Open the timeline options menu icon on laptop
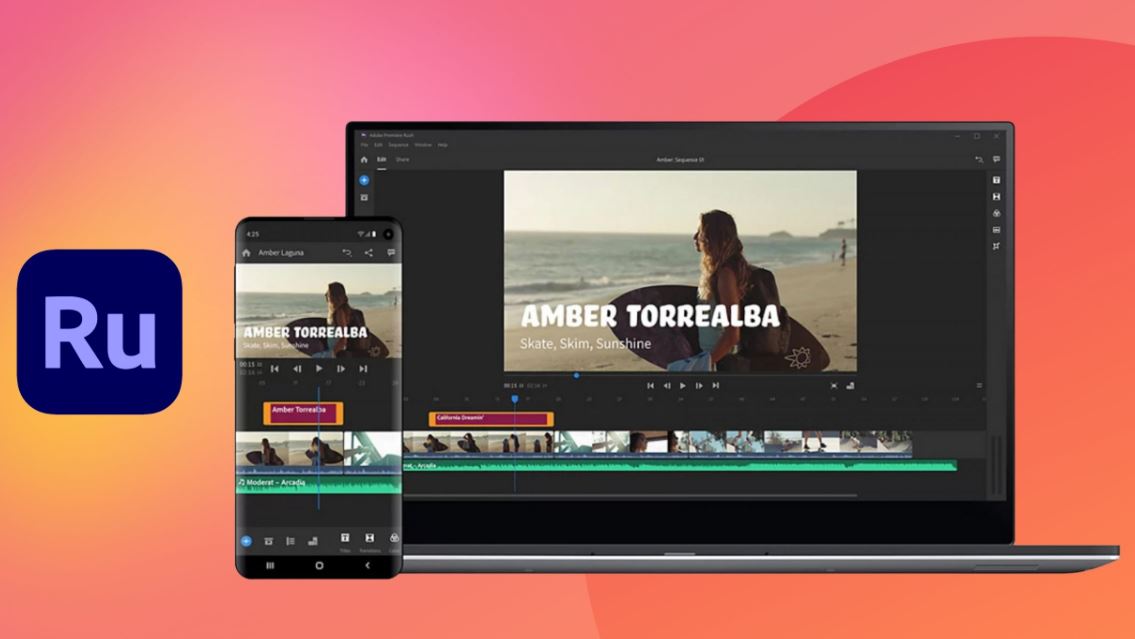 (x=979, y=386)
